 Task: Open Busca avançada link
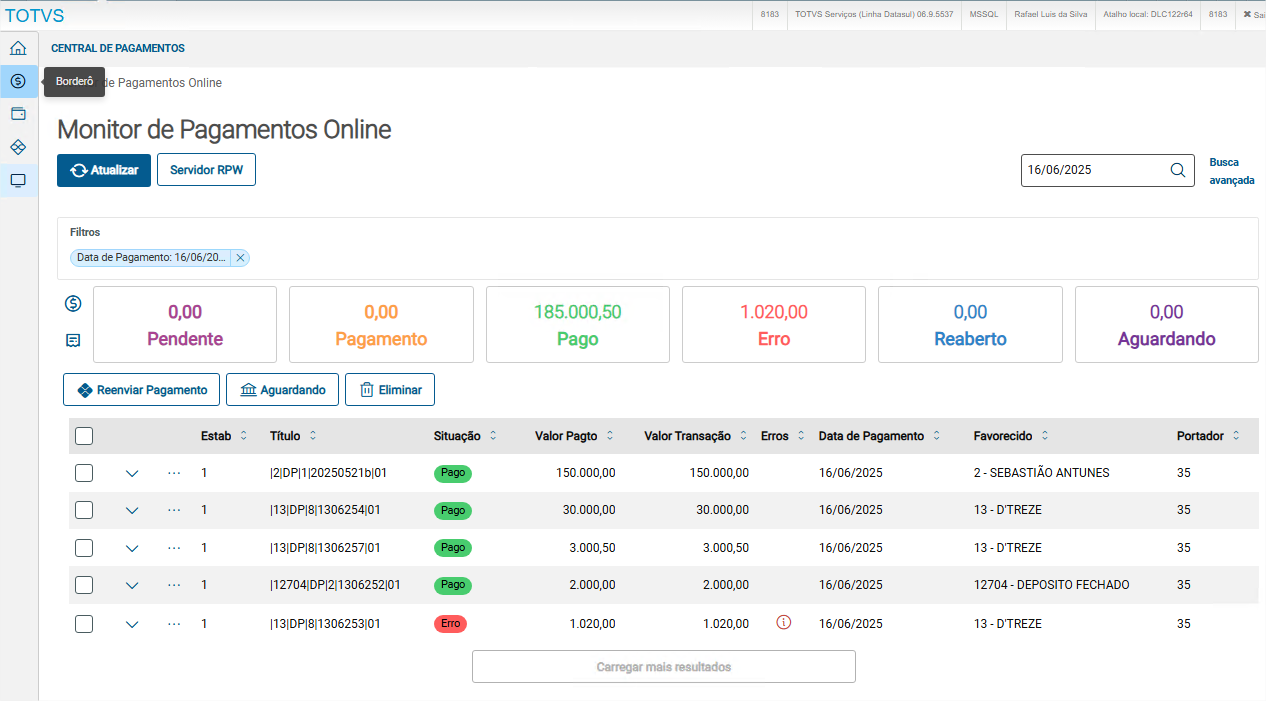click(1231, 171)
